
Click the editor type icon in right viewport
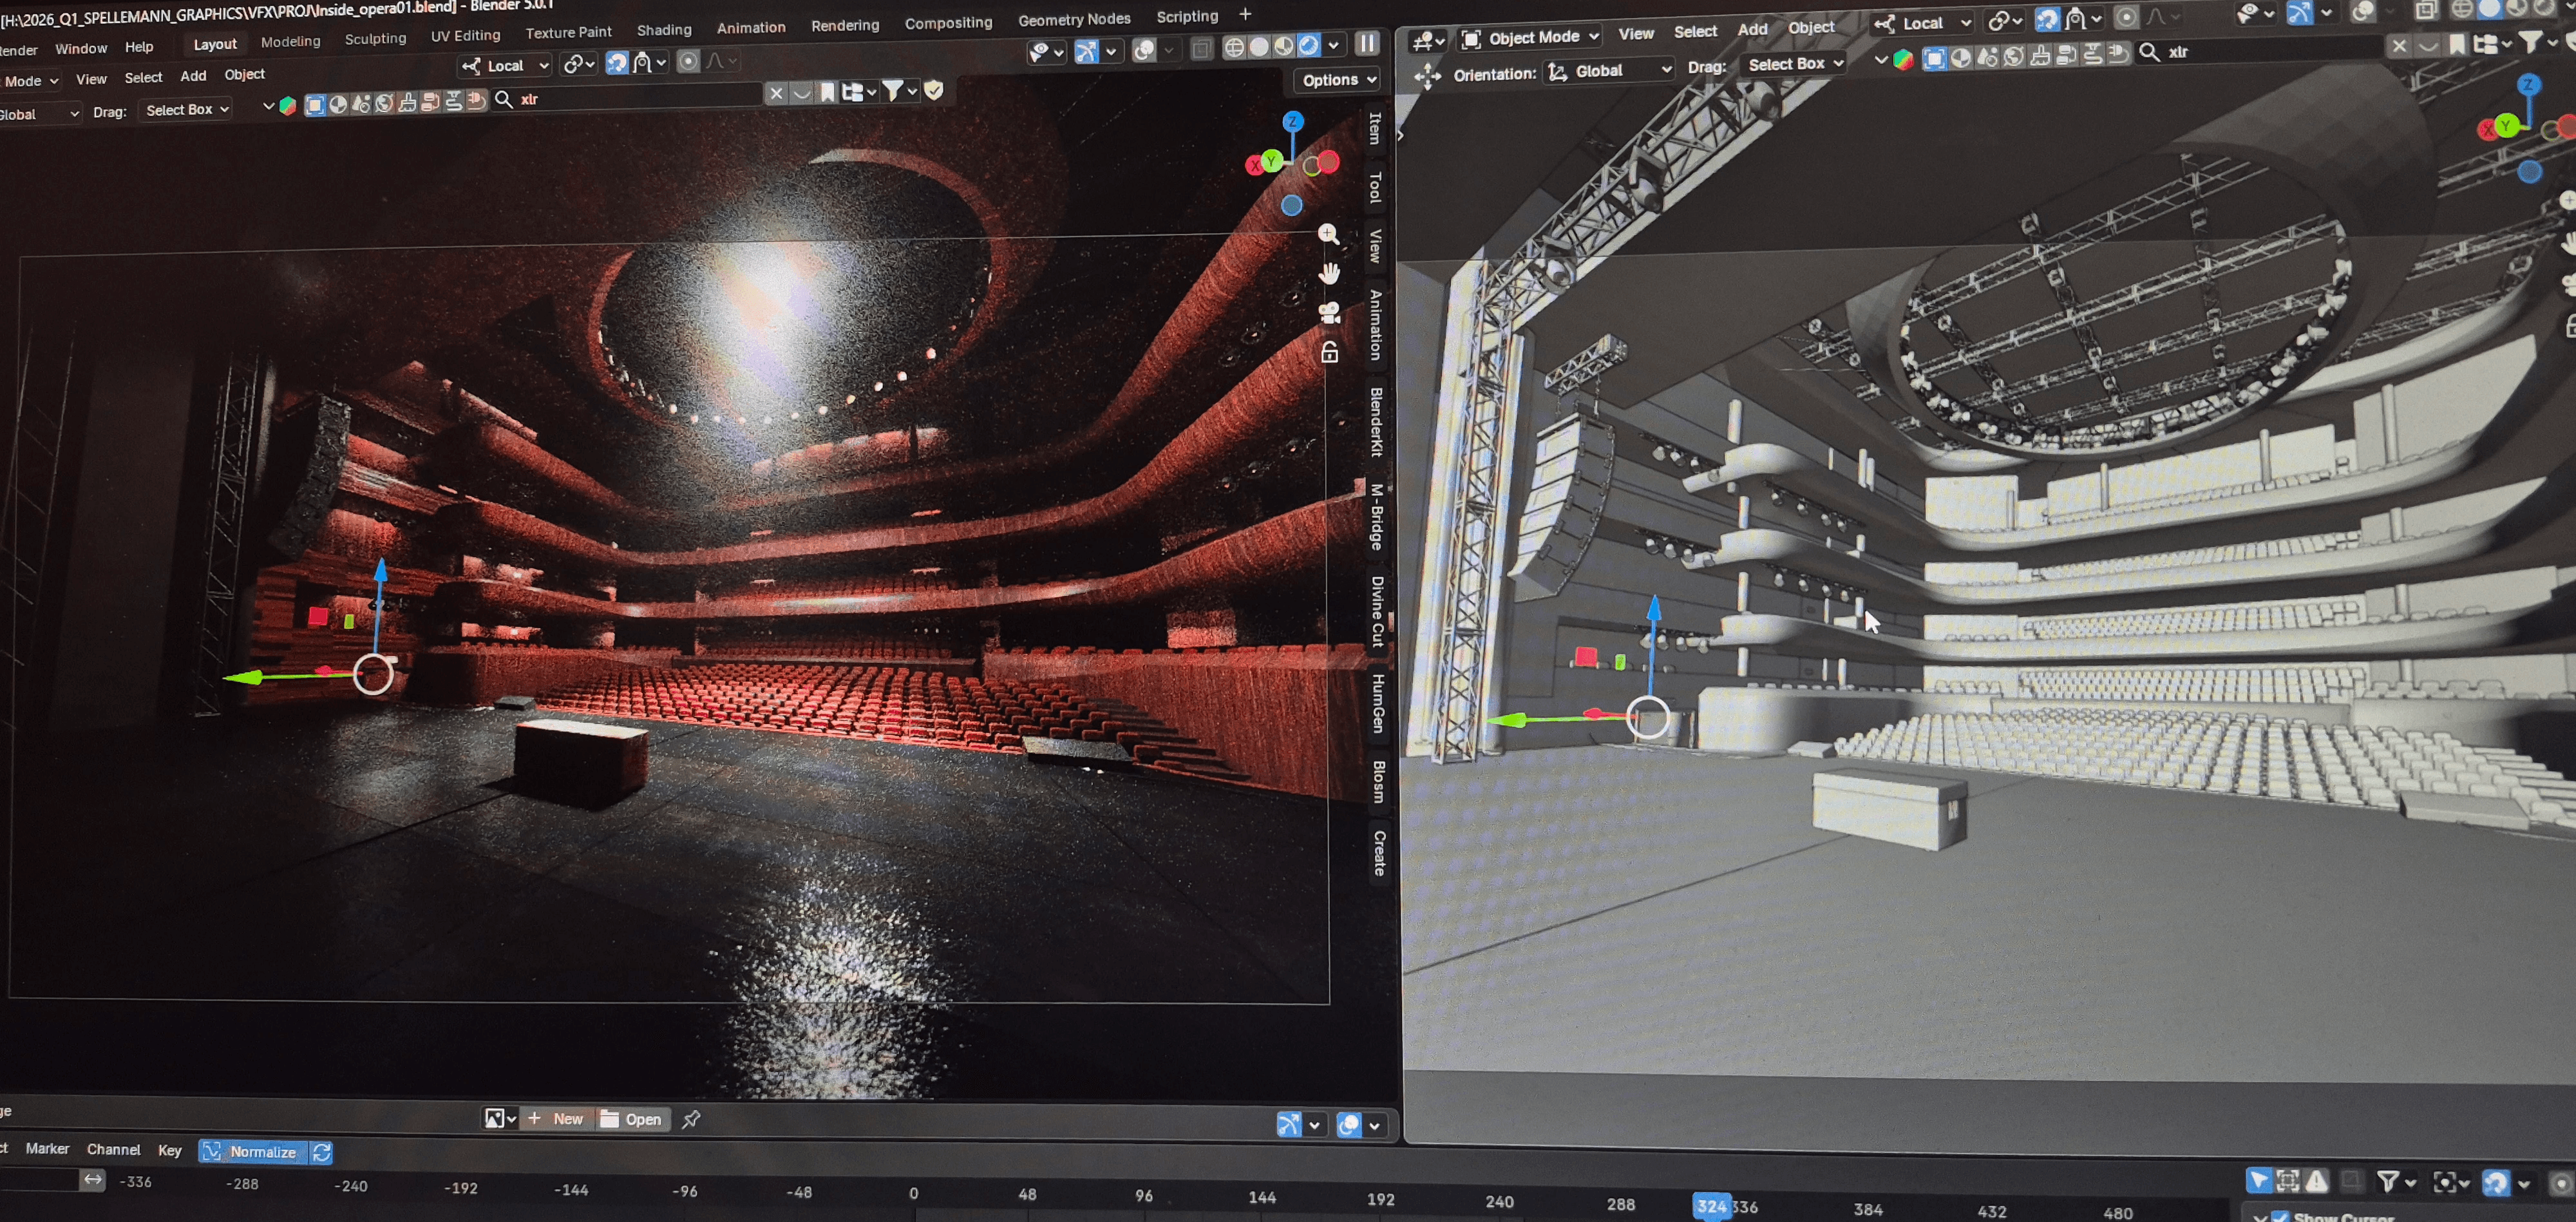point(1427,40)
